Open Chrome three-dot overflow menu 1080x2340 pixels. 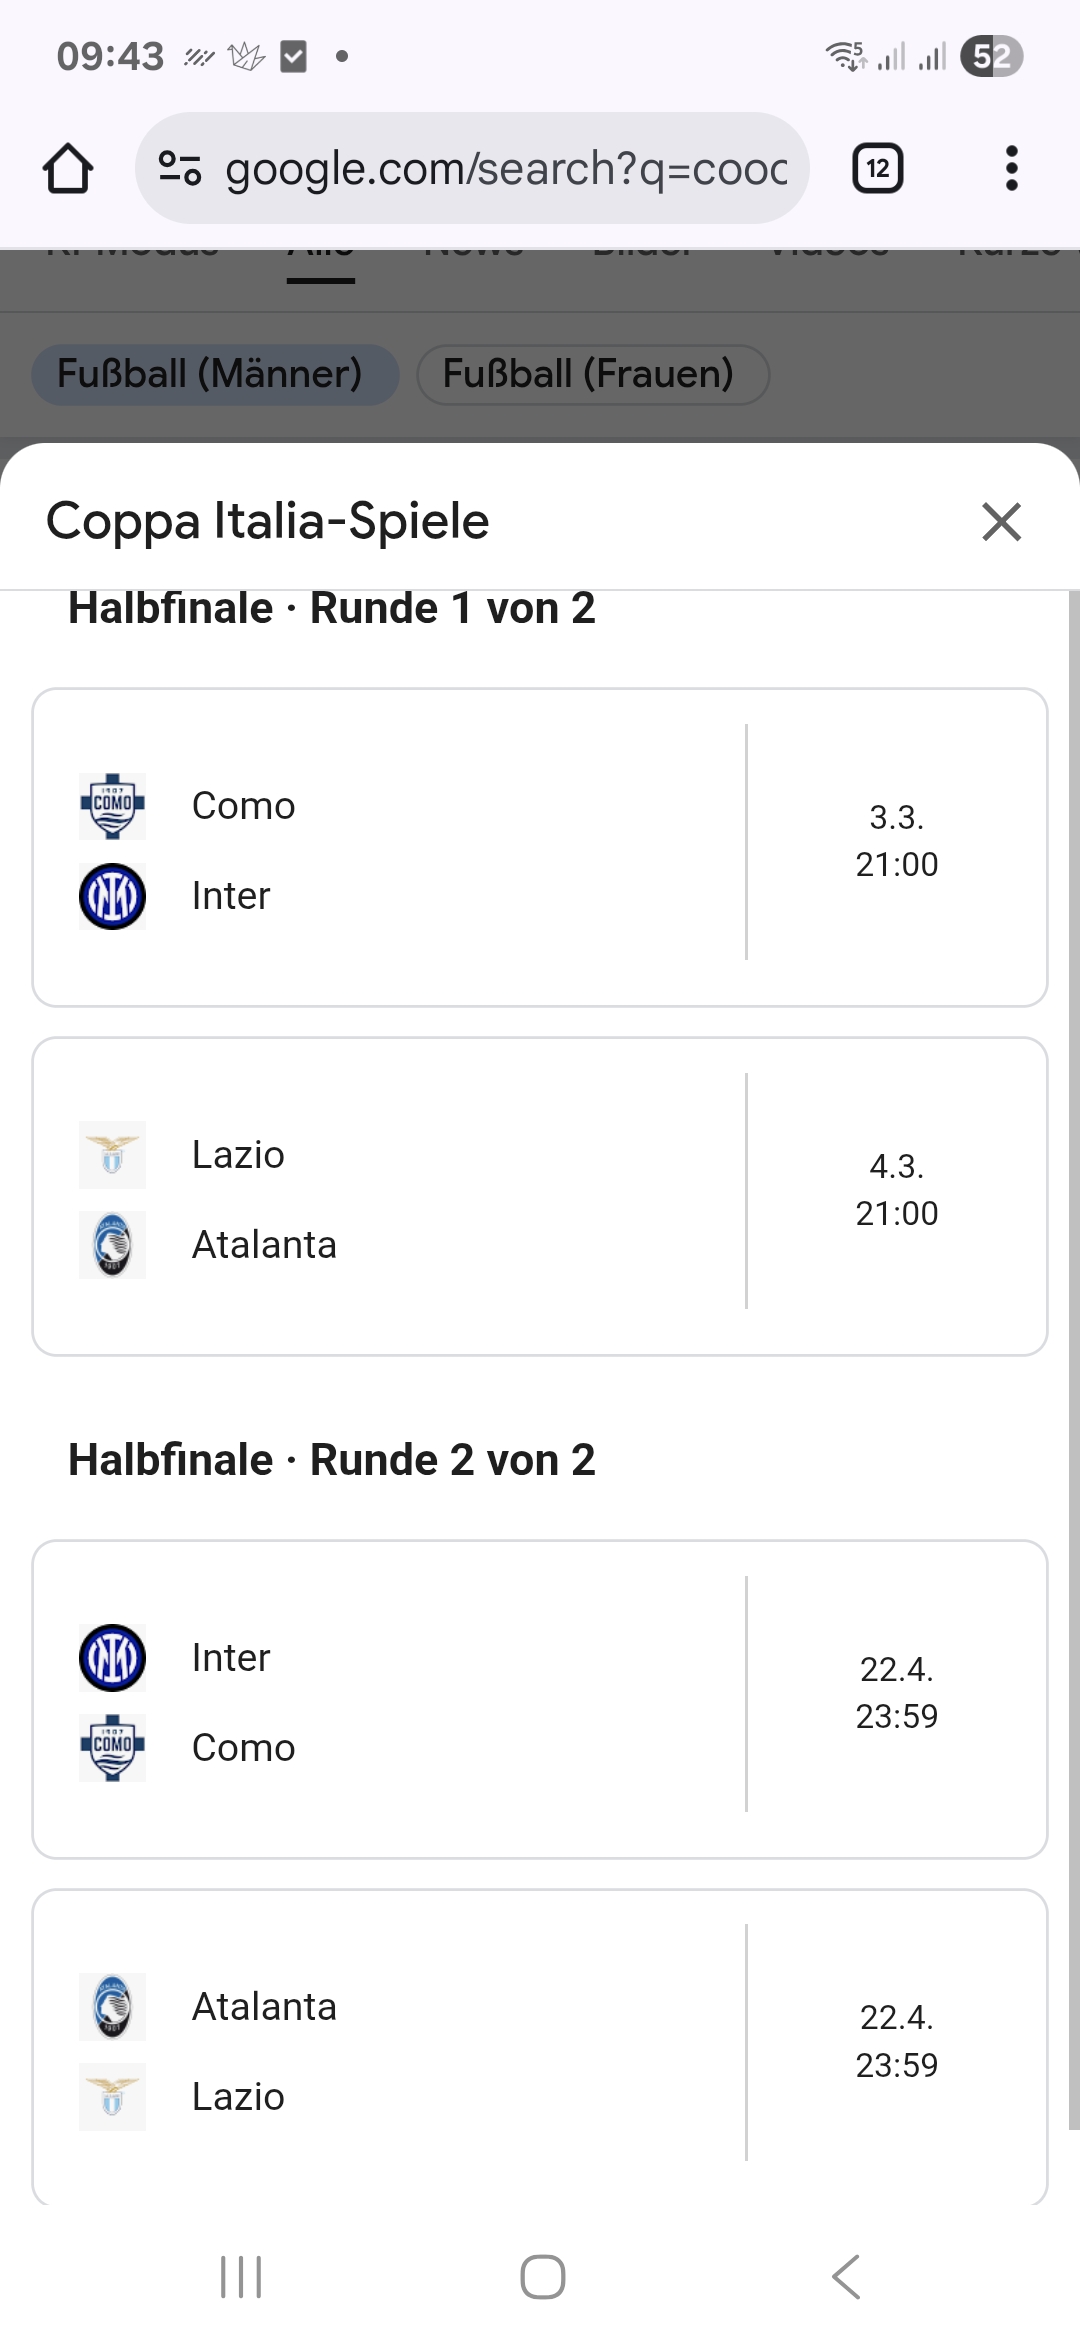click(x=1011, y=168)
